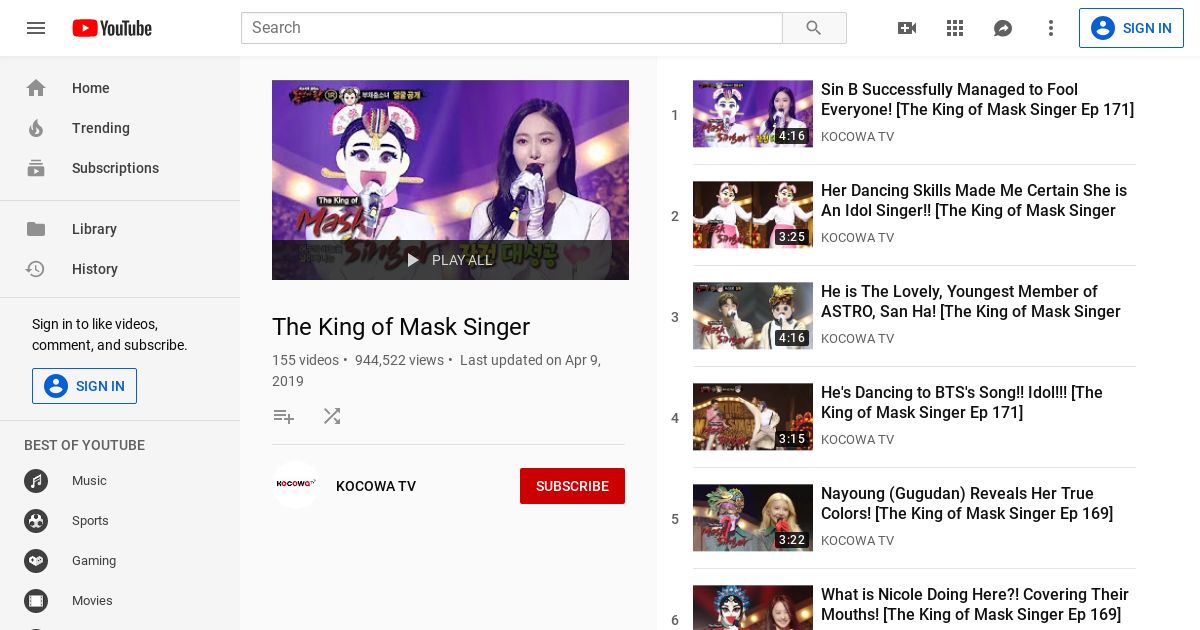Open 'He is The Lovely, Youngest Member' title
This screenshot has height=630, width=1200.
coord(971,302)
